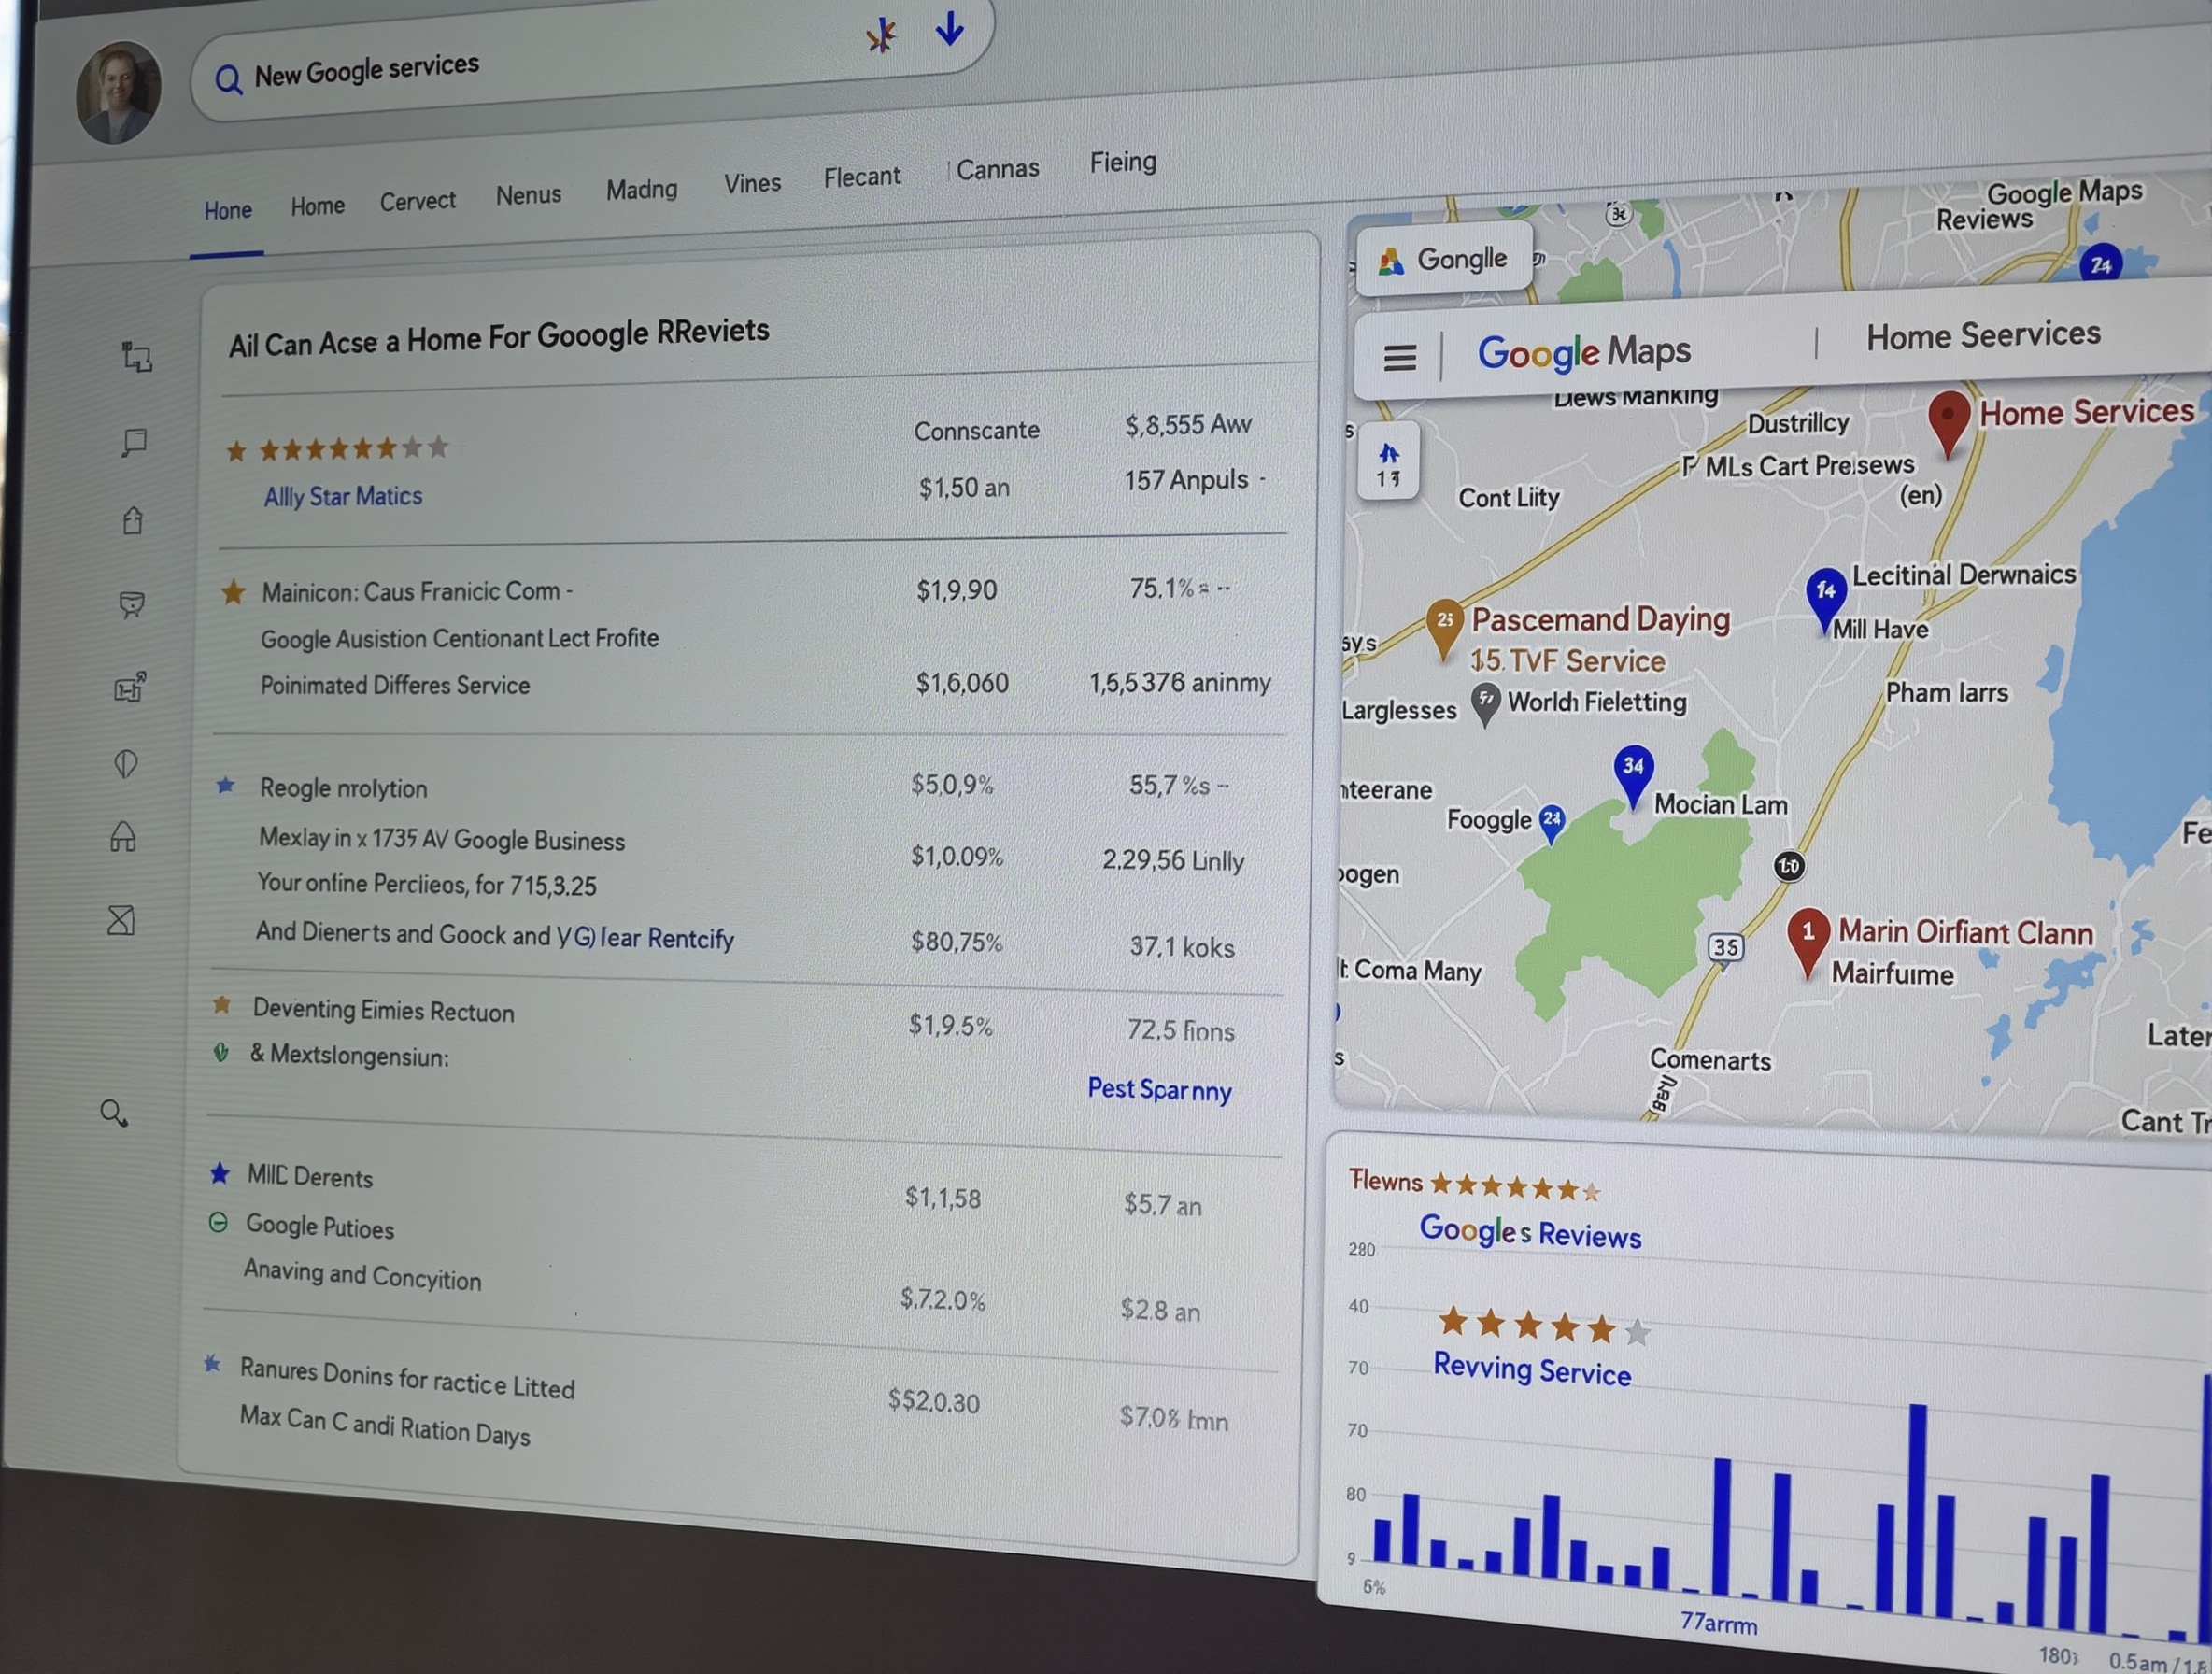This screenshot has width=2212, height=1674.
Task: Expand the 157 Anpuls dropdown
Action: pos(1196,480)
